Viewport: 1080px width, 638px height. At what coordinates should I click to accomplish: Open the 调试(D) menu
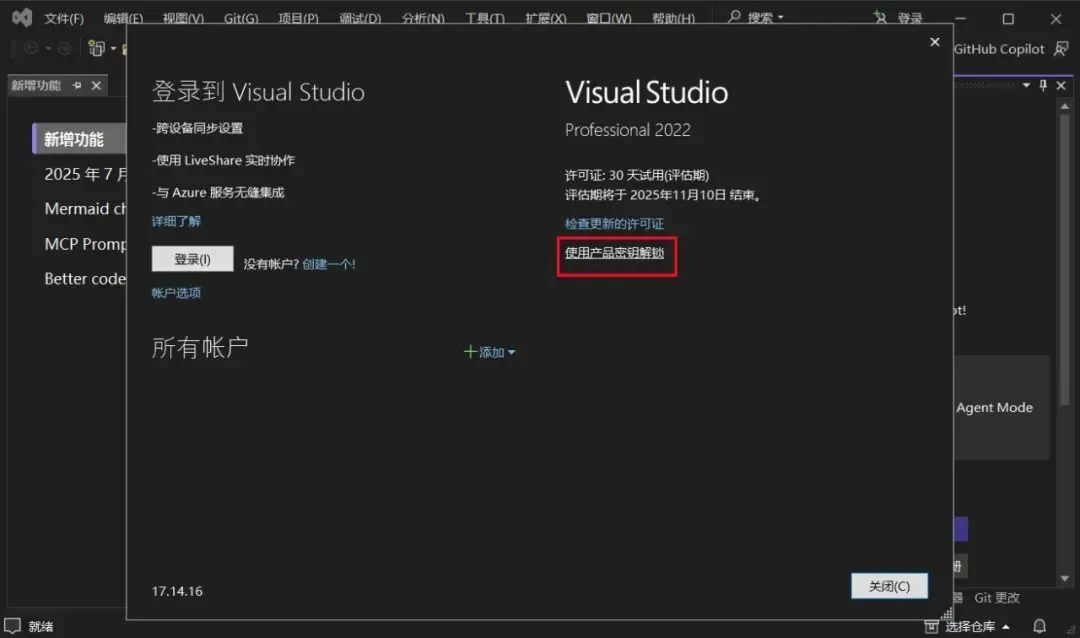click(x=360, y=18)
